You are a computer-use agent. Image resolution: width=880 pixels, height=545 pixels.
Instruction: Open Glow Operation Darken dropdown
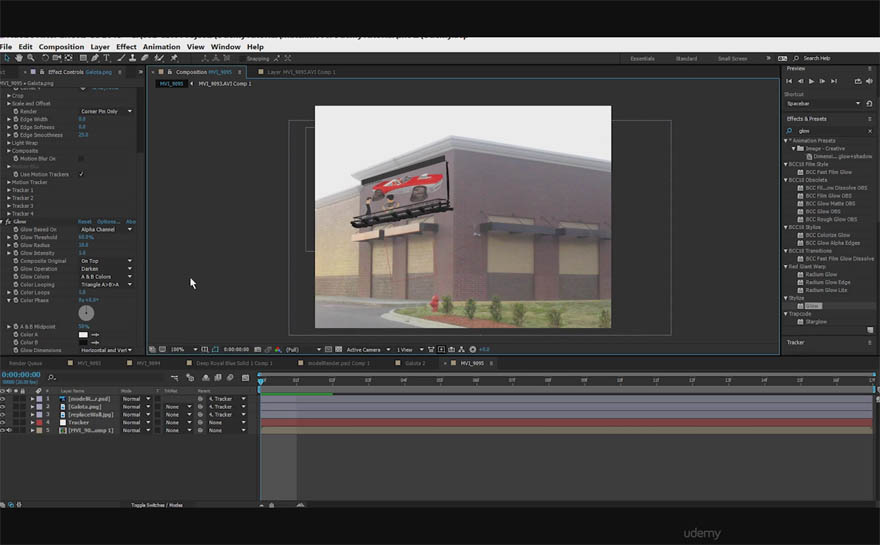point(106,268)
